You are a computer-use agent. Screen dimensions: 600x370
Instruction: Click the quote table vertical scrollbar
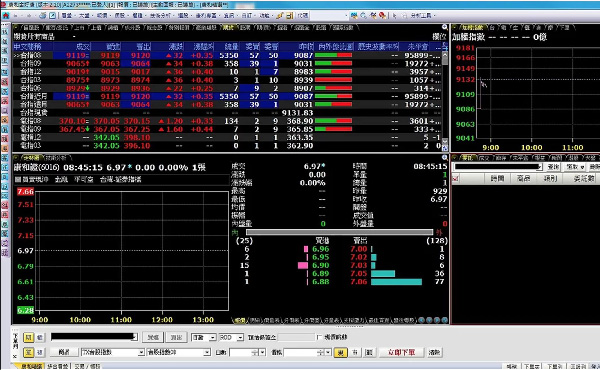click(x=445, y=100)
